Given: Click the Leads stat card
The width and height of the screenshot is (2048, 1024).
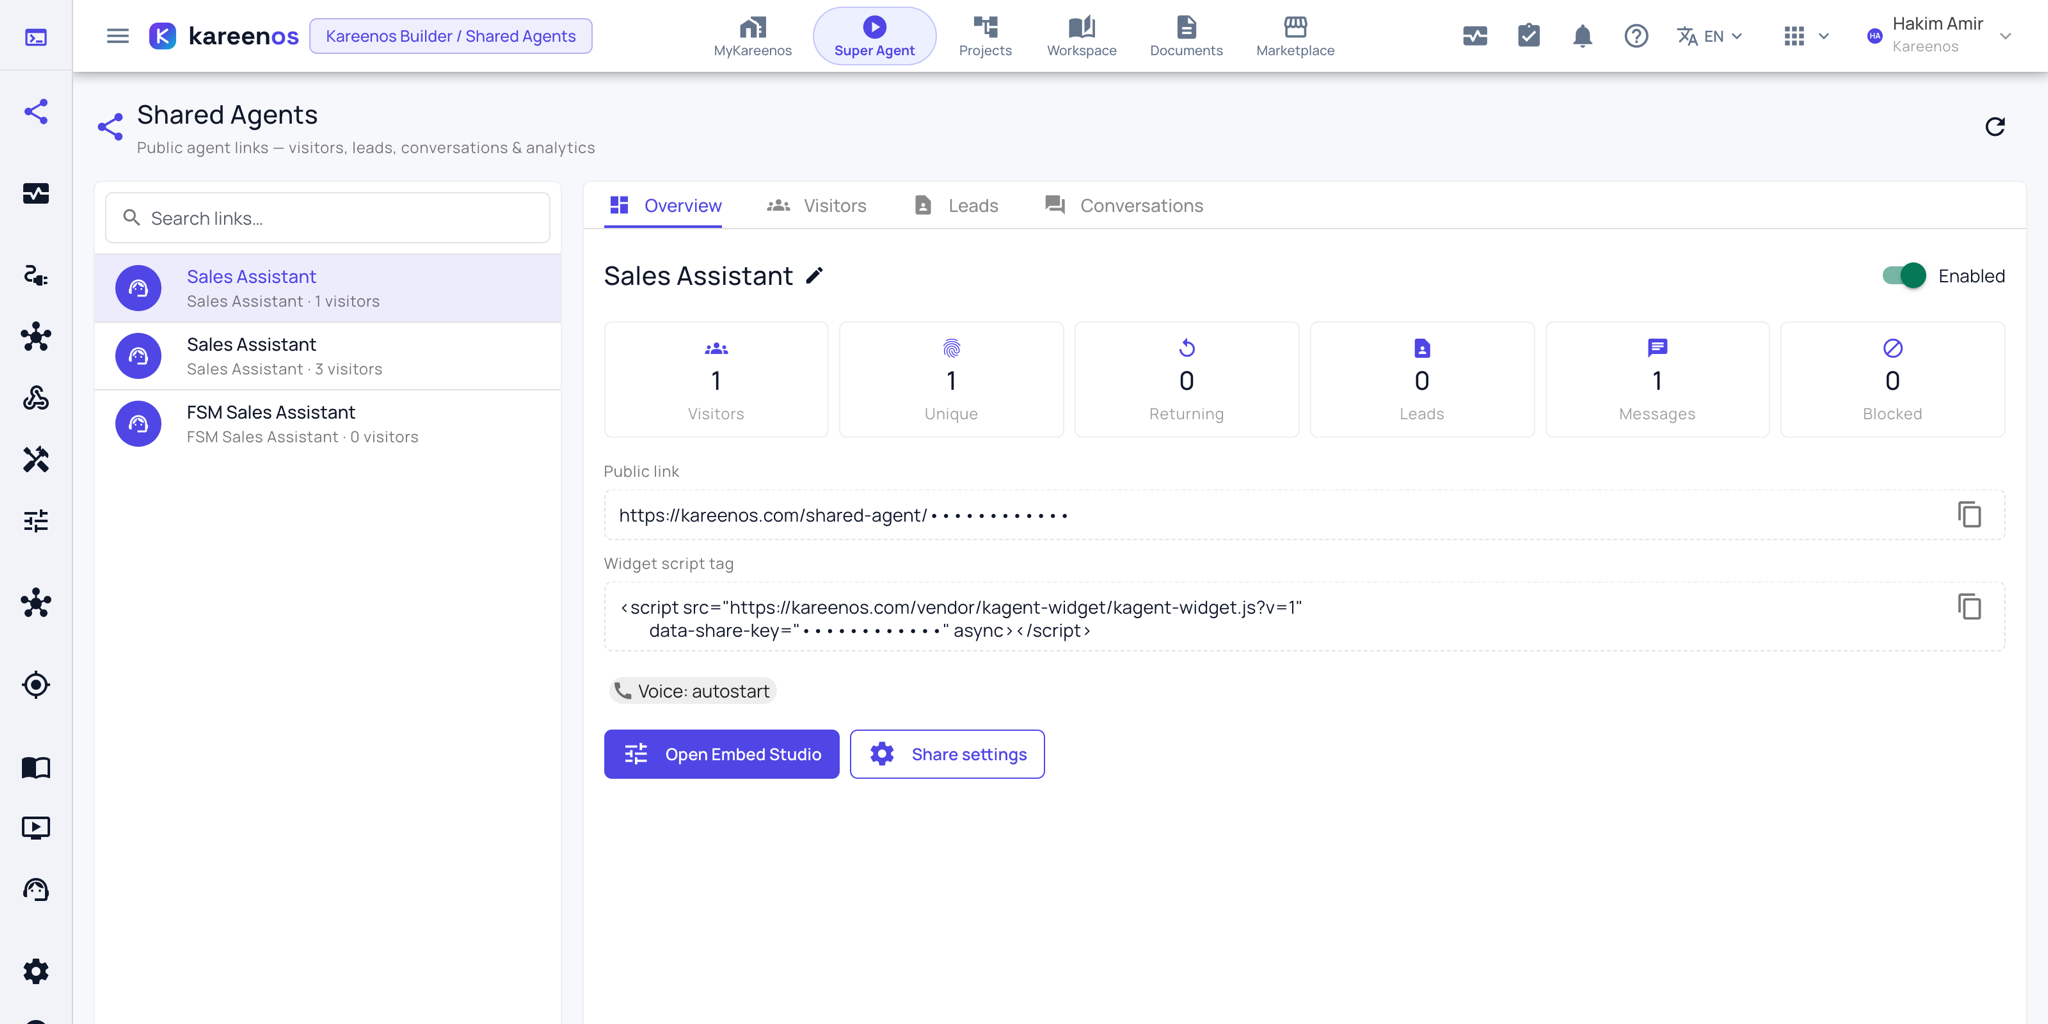Looking at the screenshot, I should 1422,380.
